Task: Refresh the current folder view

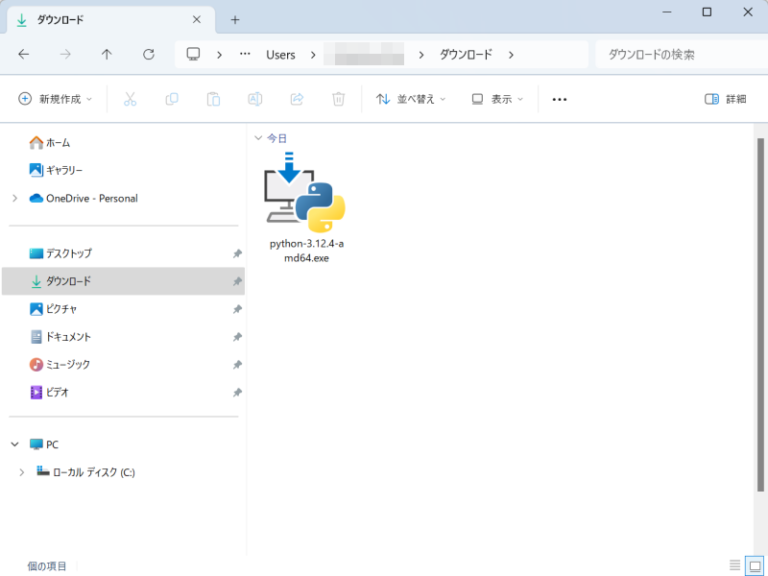Action: (149, 55)
